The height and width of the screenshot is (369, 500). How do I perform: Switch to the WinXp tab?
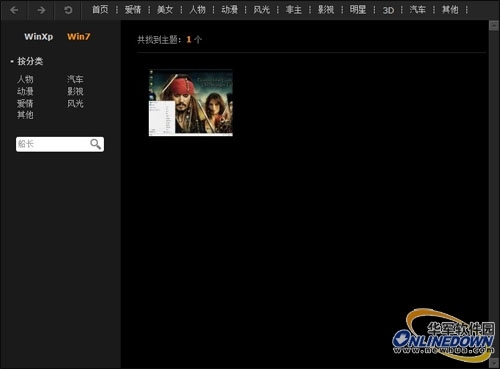tap(39, 36)
